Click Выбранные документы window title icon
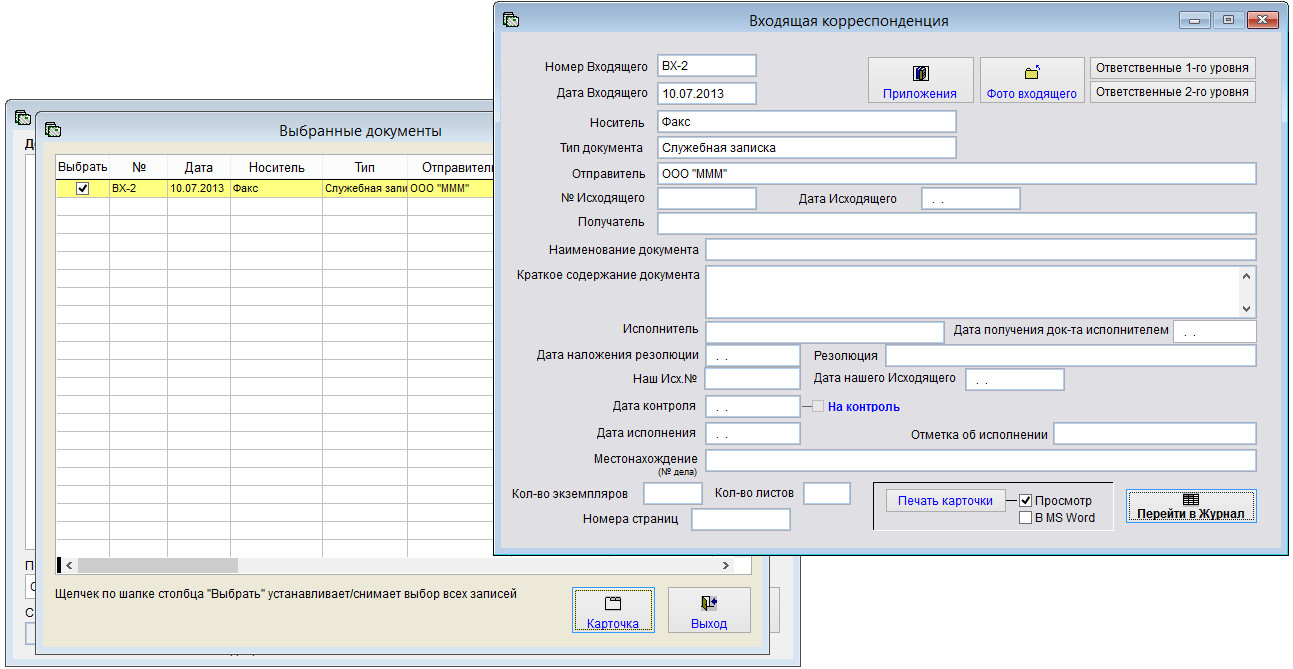Viewport: 1293px width, 669px height. pyautogui.click(x=53, y=130)
